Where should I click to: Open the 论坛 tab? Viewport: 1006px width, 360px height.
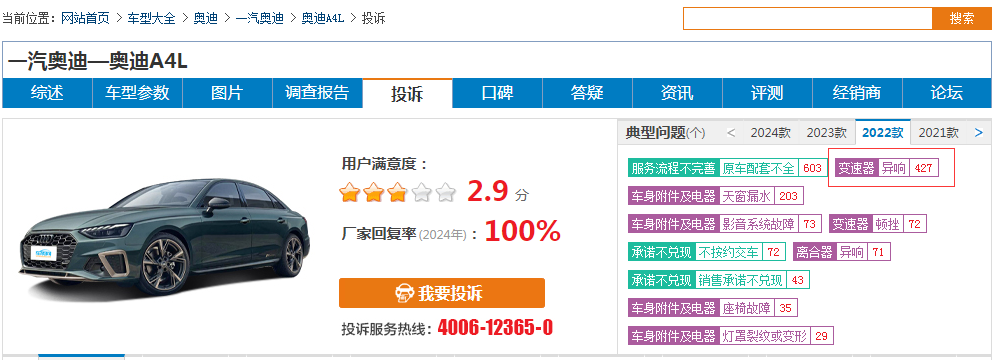click(x=947, y=93)
